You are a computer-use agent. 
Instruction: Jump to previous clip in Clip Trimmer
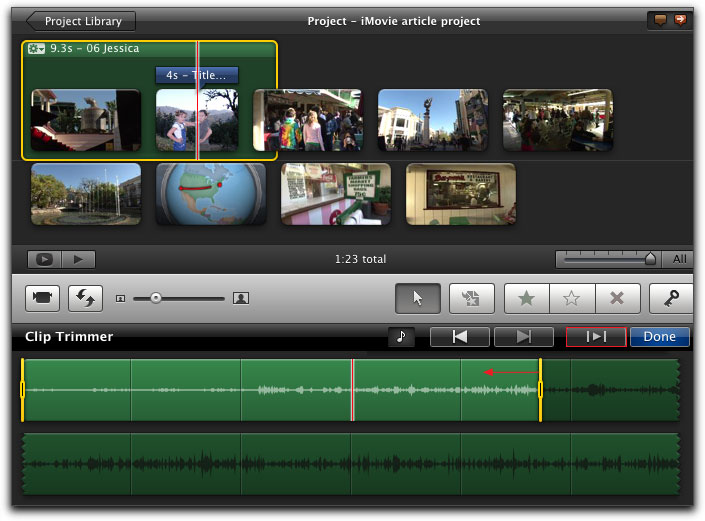coord(460,337)
